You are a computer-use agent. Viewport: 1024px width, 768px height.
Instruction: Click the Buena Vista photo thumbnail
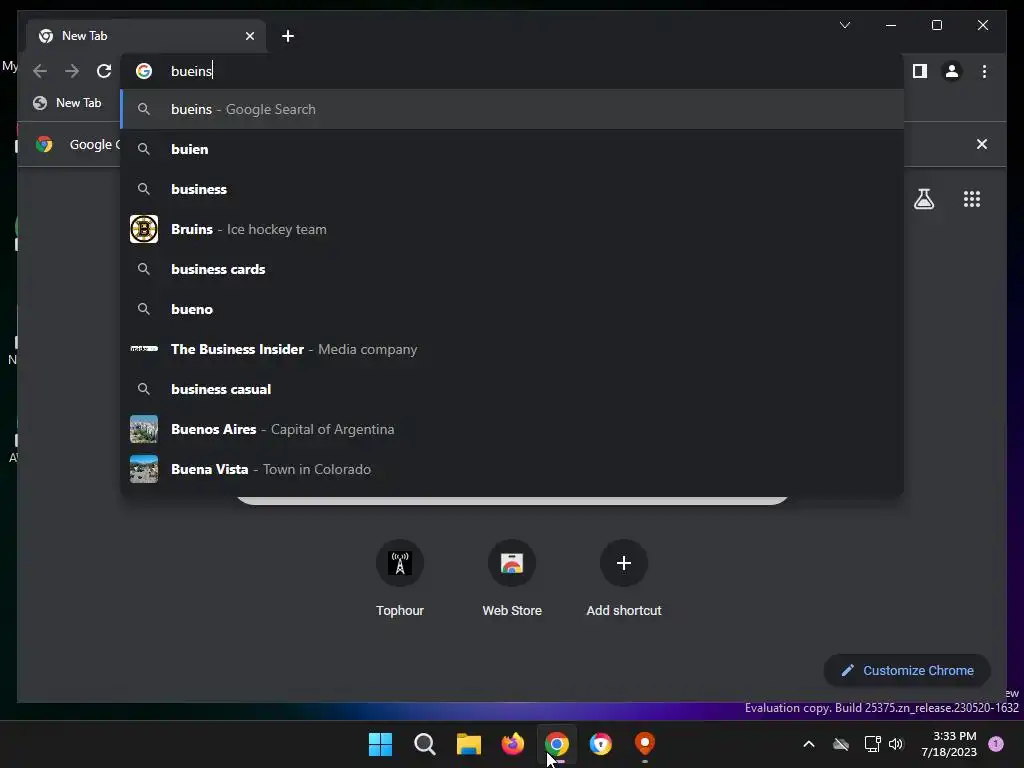point(144,469)
